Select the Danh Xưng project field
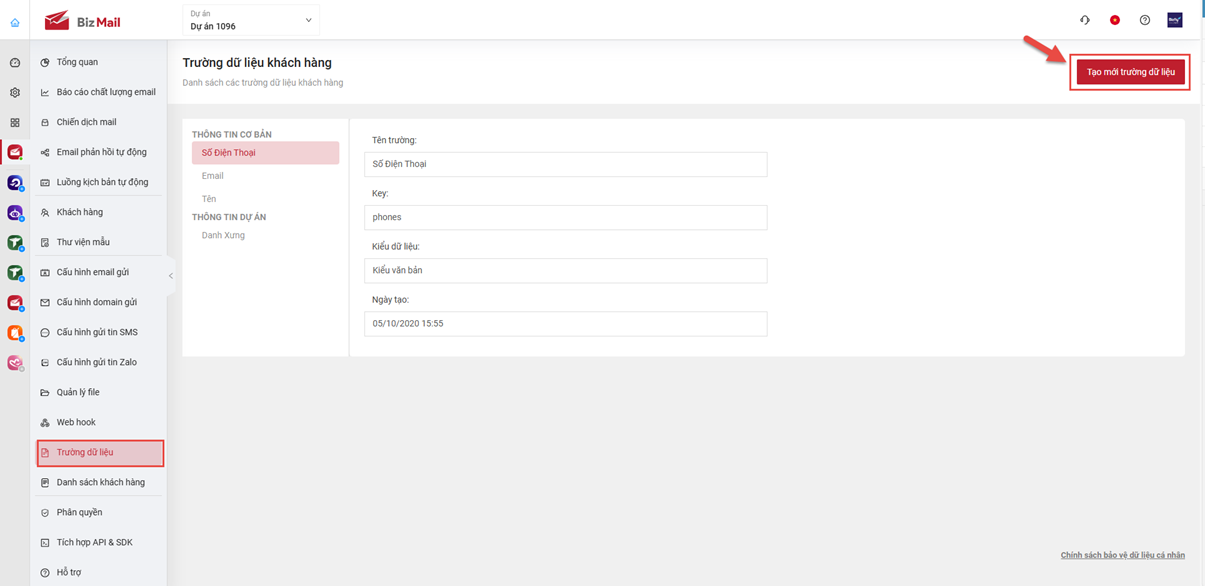Viewport: 1205px width, 586px height. tap(223, 236)
